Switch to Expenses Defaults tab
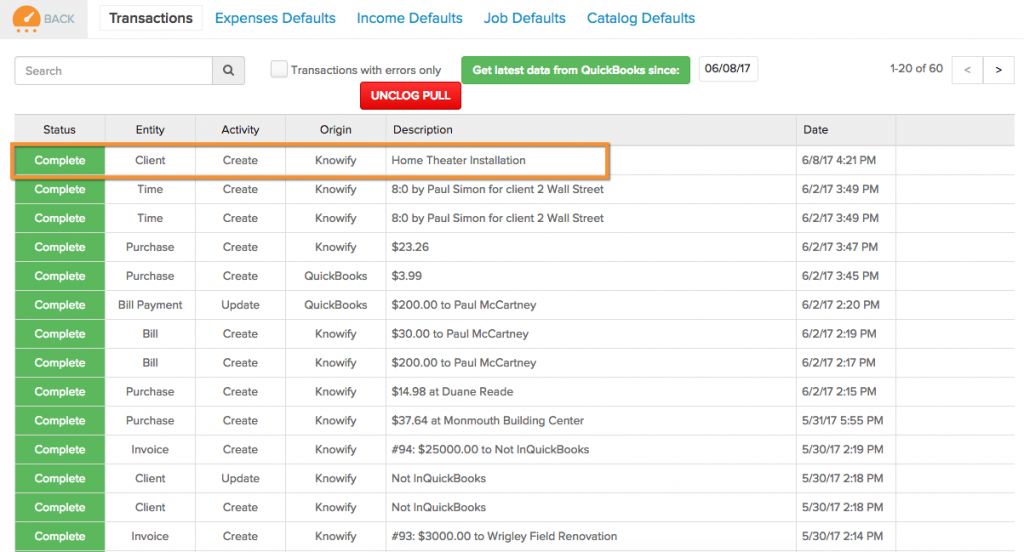The height and width of the screenshot is (552, 1024). pos(275,18)
